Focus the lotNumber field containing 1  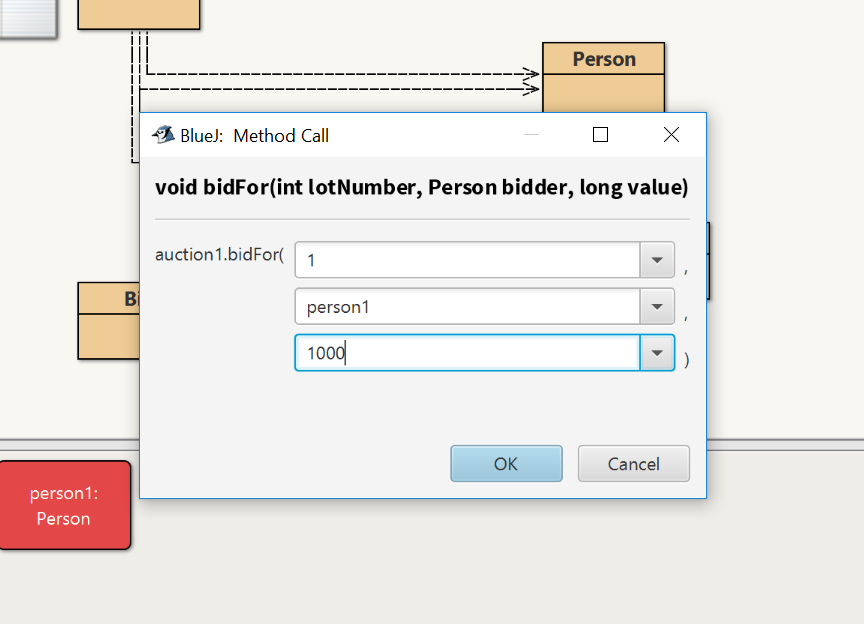click(x=467, y=260)
